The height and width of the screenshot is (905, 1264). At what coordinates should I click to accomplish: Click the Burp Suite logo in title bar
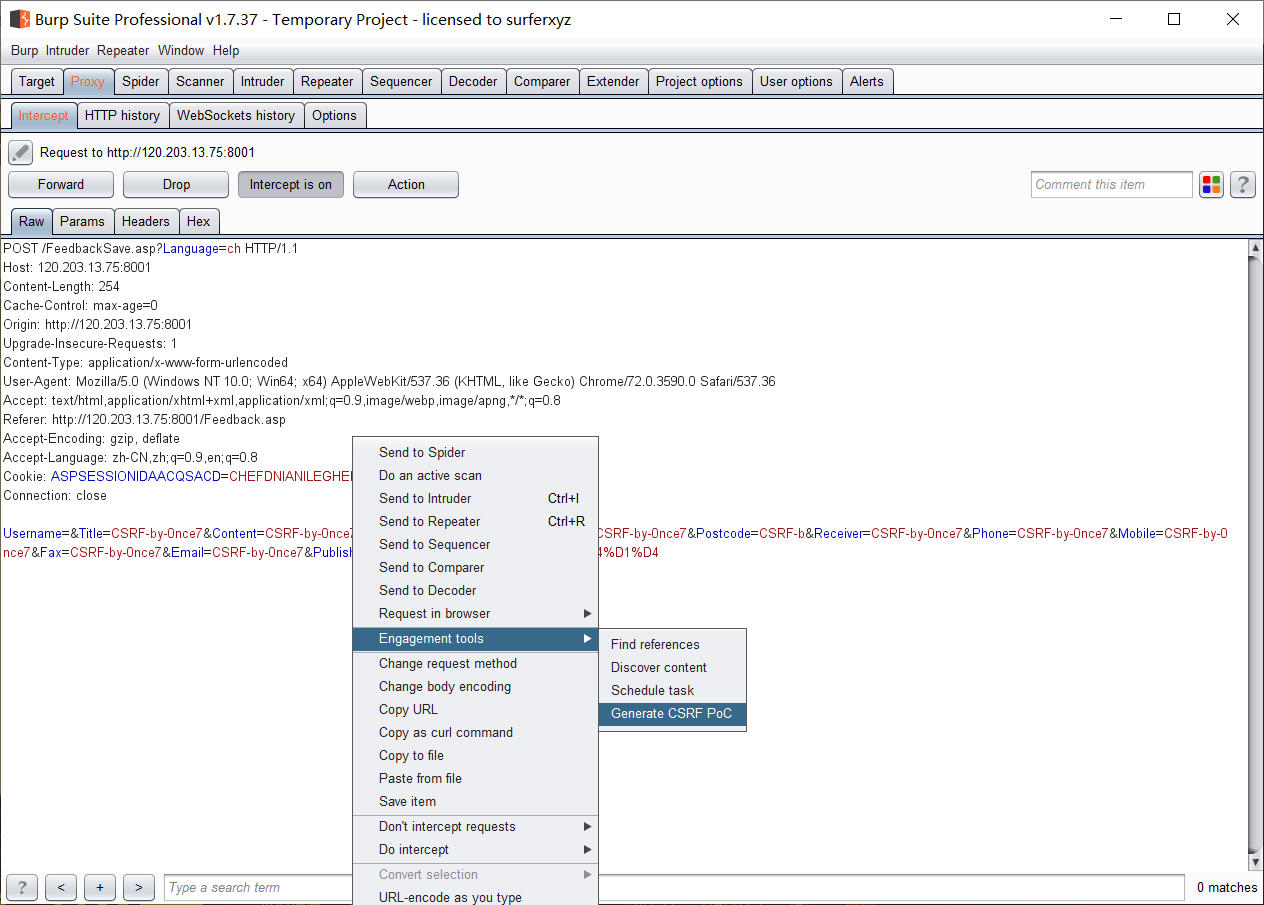19,19
